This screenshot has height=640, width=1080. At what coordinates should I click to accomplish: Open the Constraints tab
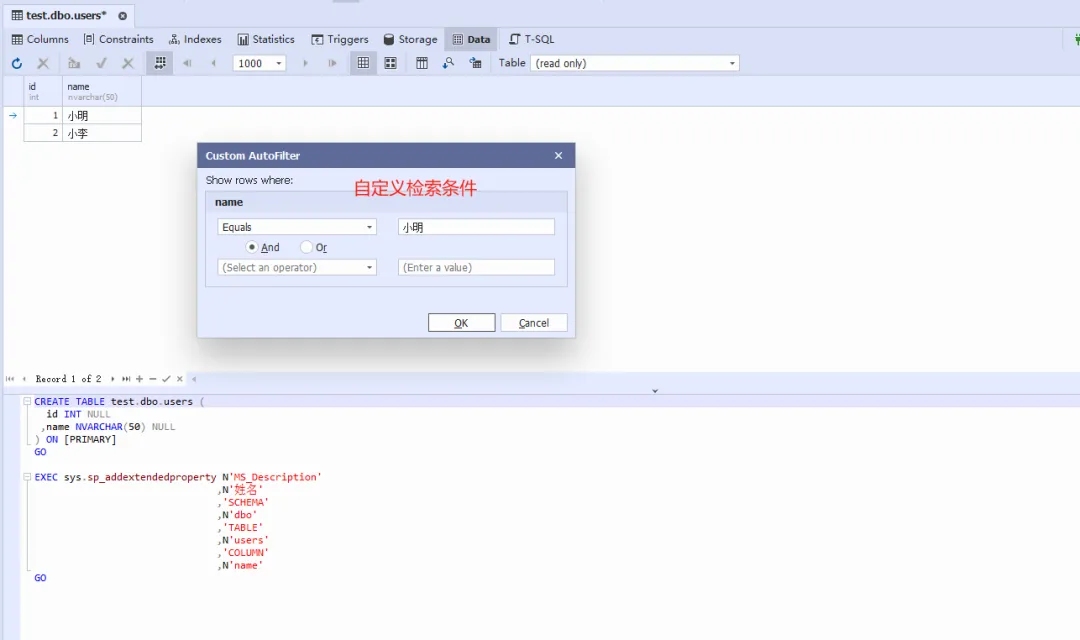[x=118, y=39]
